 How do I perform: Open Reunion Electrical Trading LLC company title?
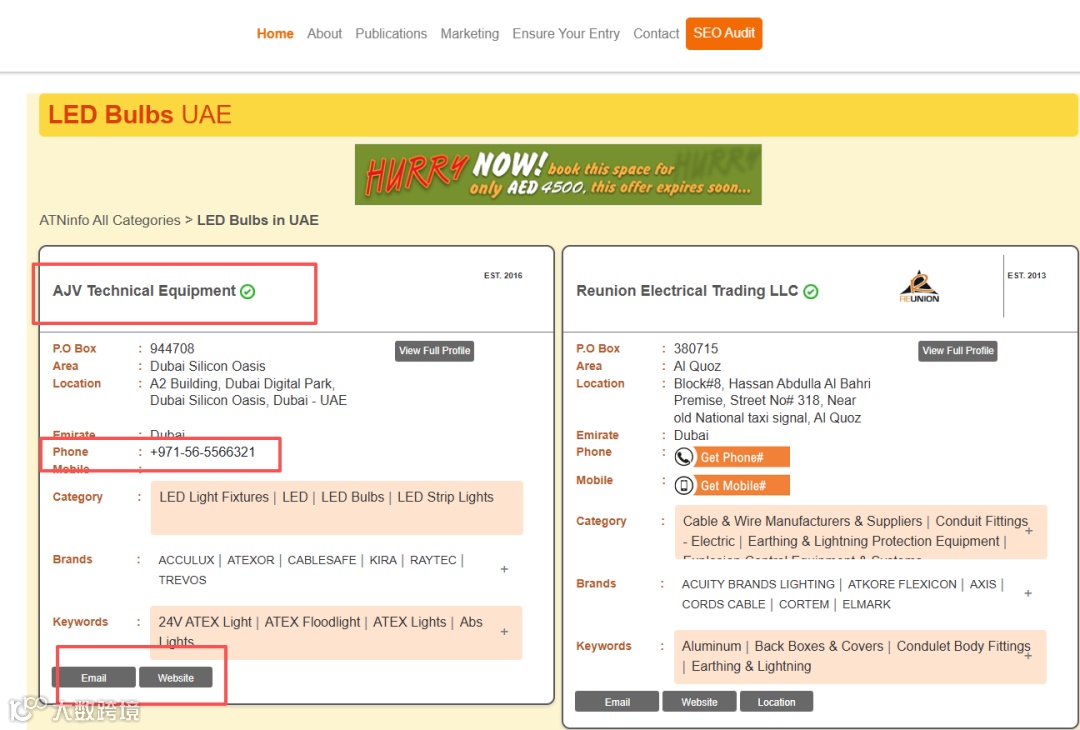click(x=687, y=291)
